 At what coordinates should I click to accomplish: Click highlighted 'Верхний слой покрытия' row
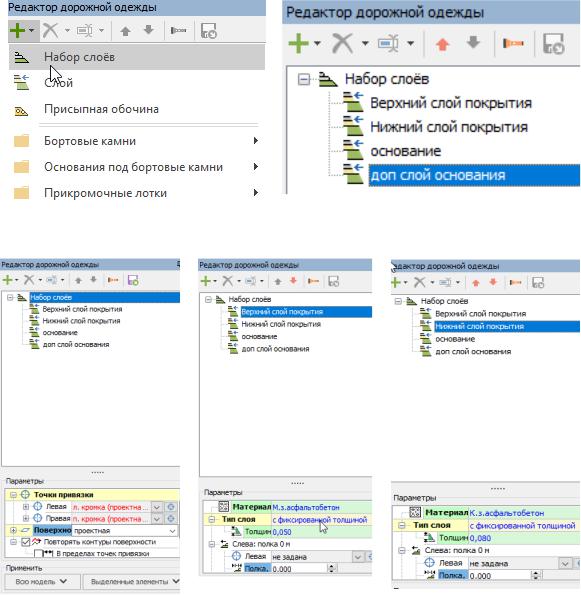coord(306,312)
